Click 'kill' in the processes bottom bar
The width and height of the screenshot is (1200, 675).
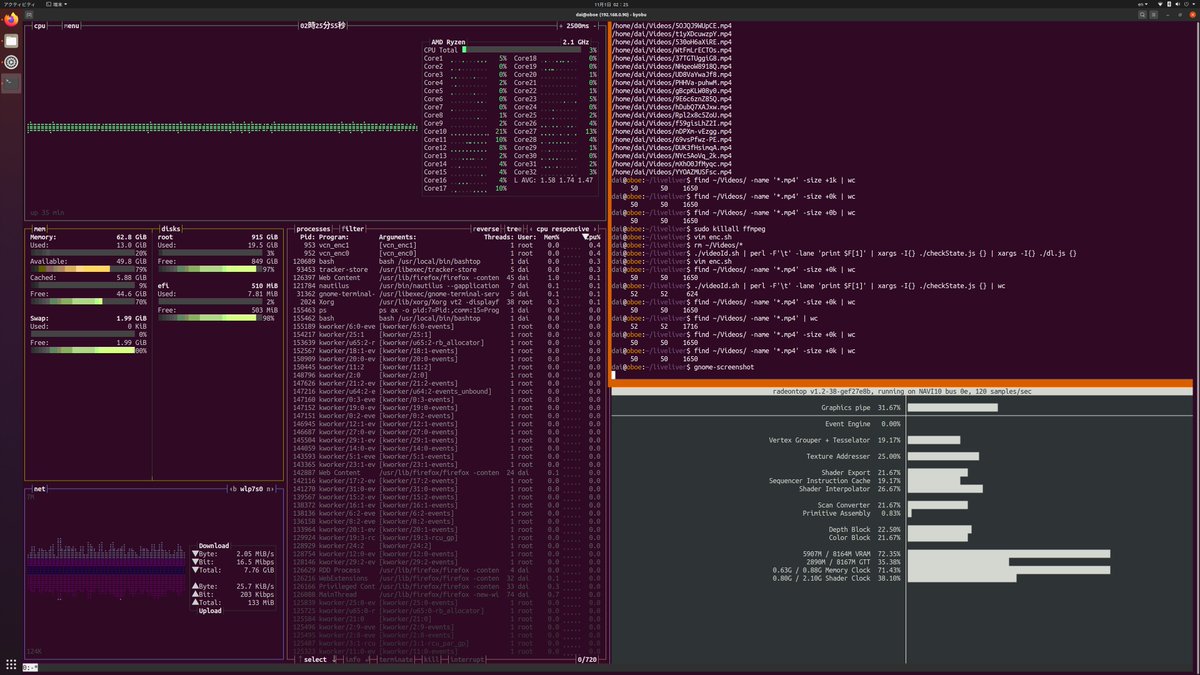coord(432,659)
